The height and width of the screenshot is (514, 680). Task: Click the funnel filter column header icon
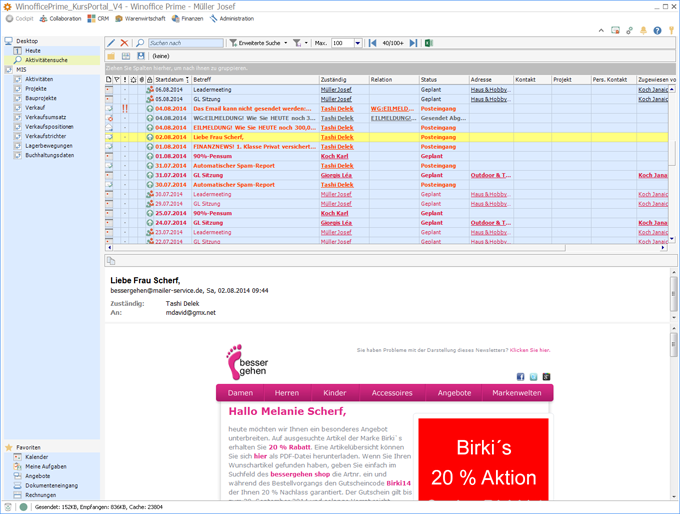coord(117,80)
